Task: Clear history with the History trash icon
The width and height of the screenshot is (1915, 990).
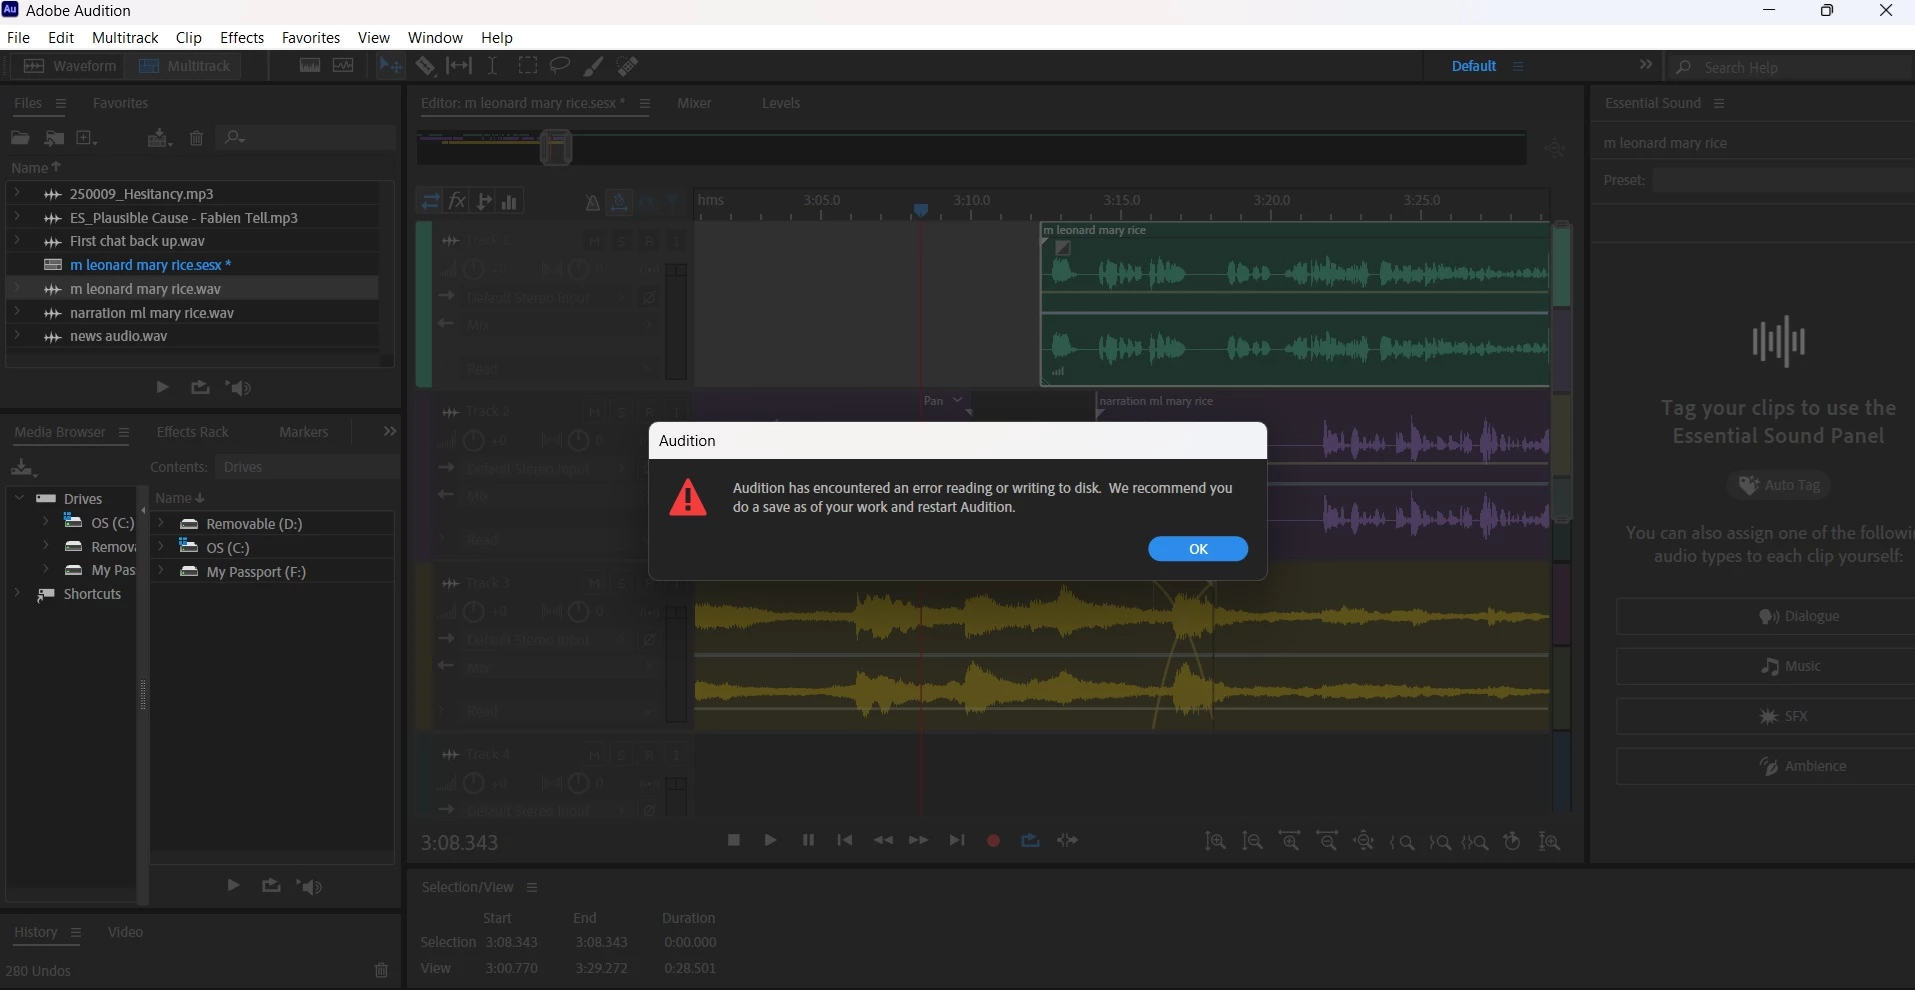Action: (381, 970)
